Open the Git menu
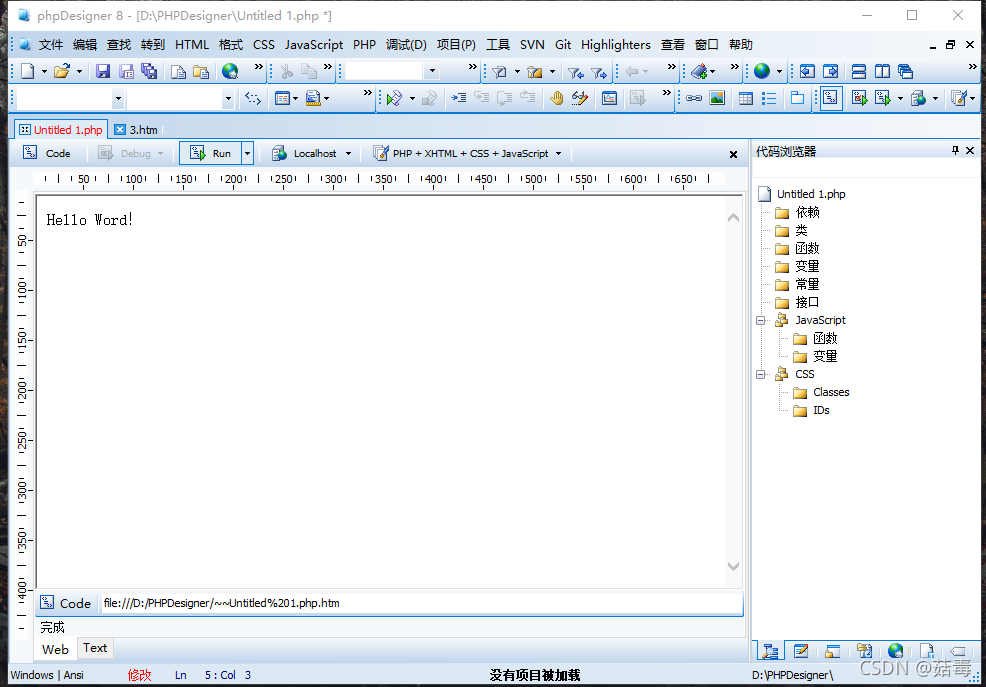The width and height of the screenshot is (986, 687). (x=563, y=45)
